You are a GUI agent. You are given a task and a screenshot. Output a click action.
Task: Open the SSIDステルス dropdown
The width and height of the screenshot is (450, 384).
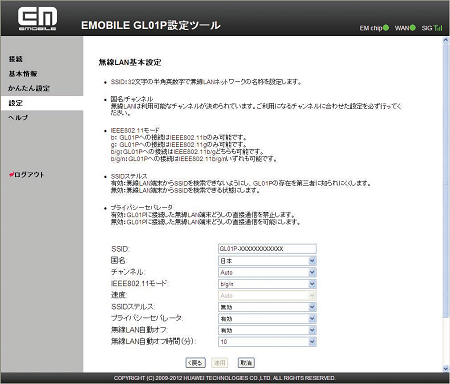coord(267,307)
